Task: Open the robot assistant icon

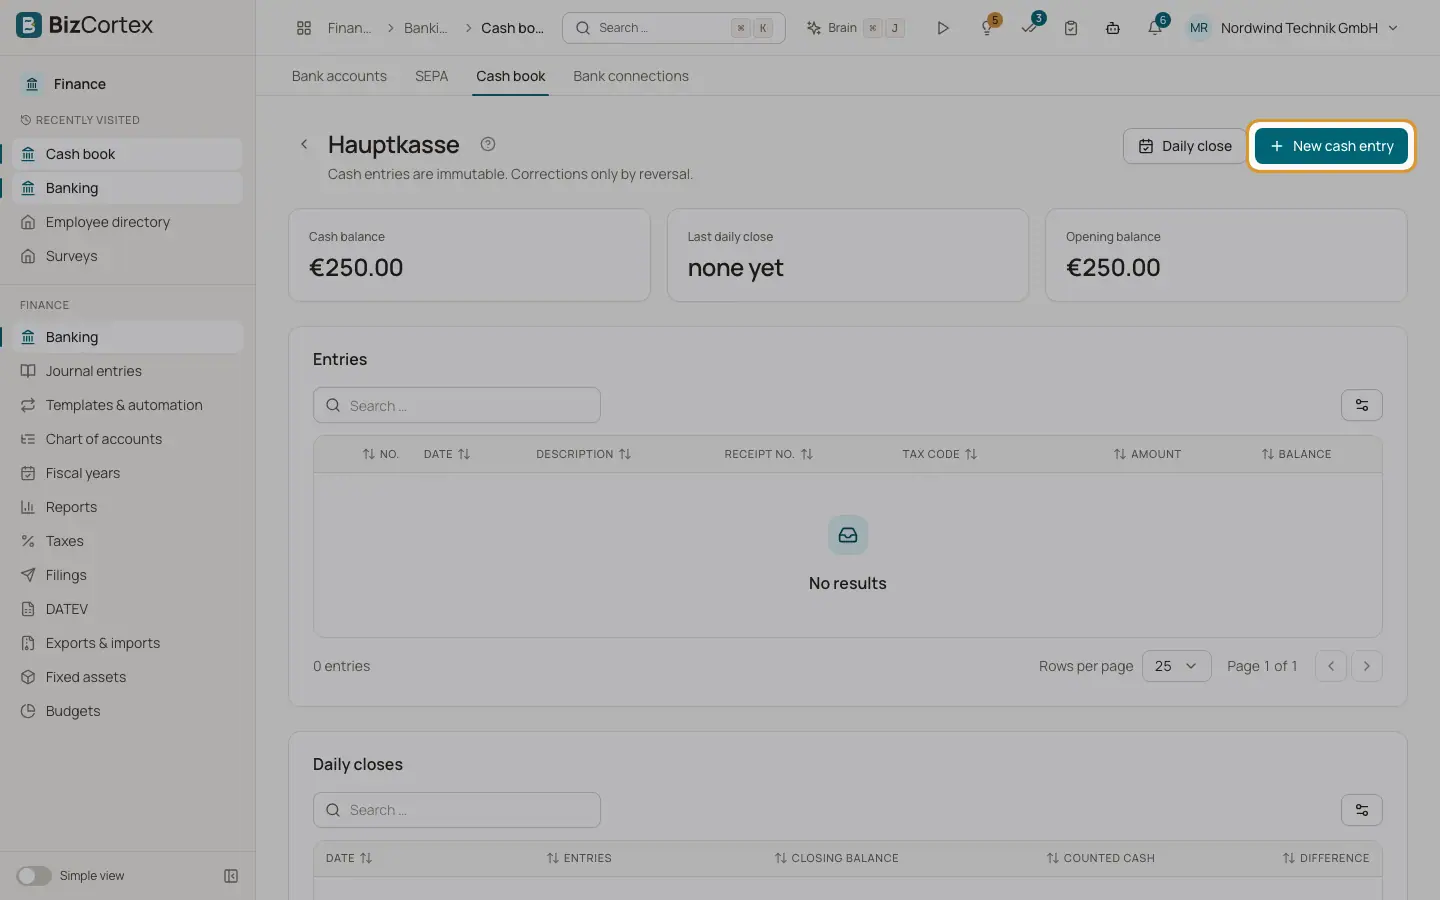Action: tap(1113, 28)
